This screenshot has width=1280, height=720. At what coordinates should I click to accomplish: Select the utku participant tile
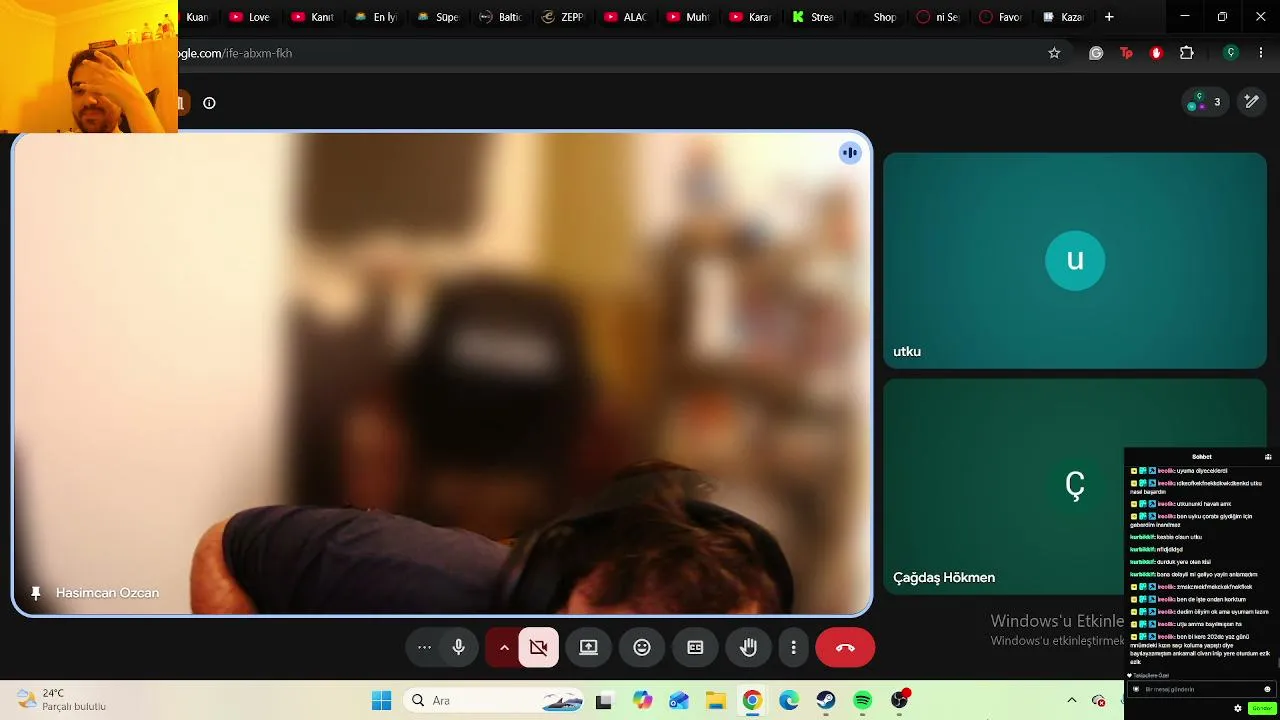(1075, 260)
